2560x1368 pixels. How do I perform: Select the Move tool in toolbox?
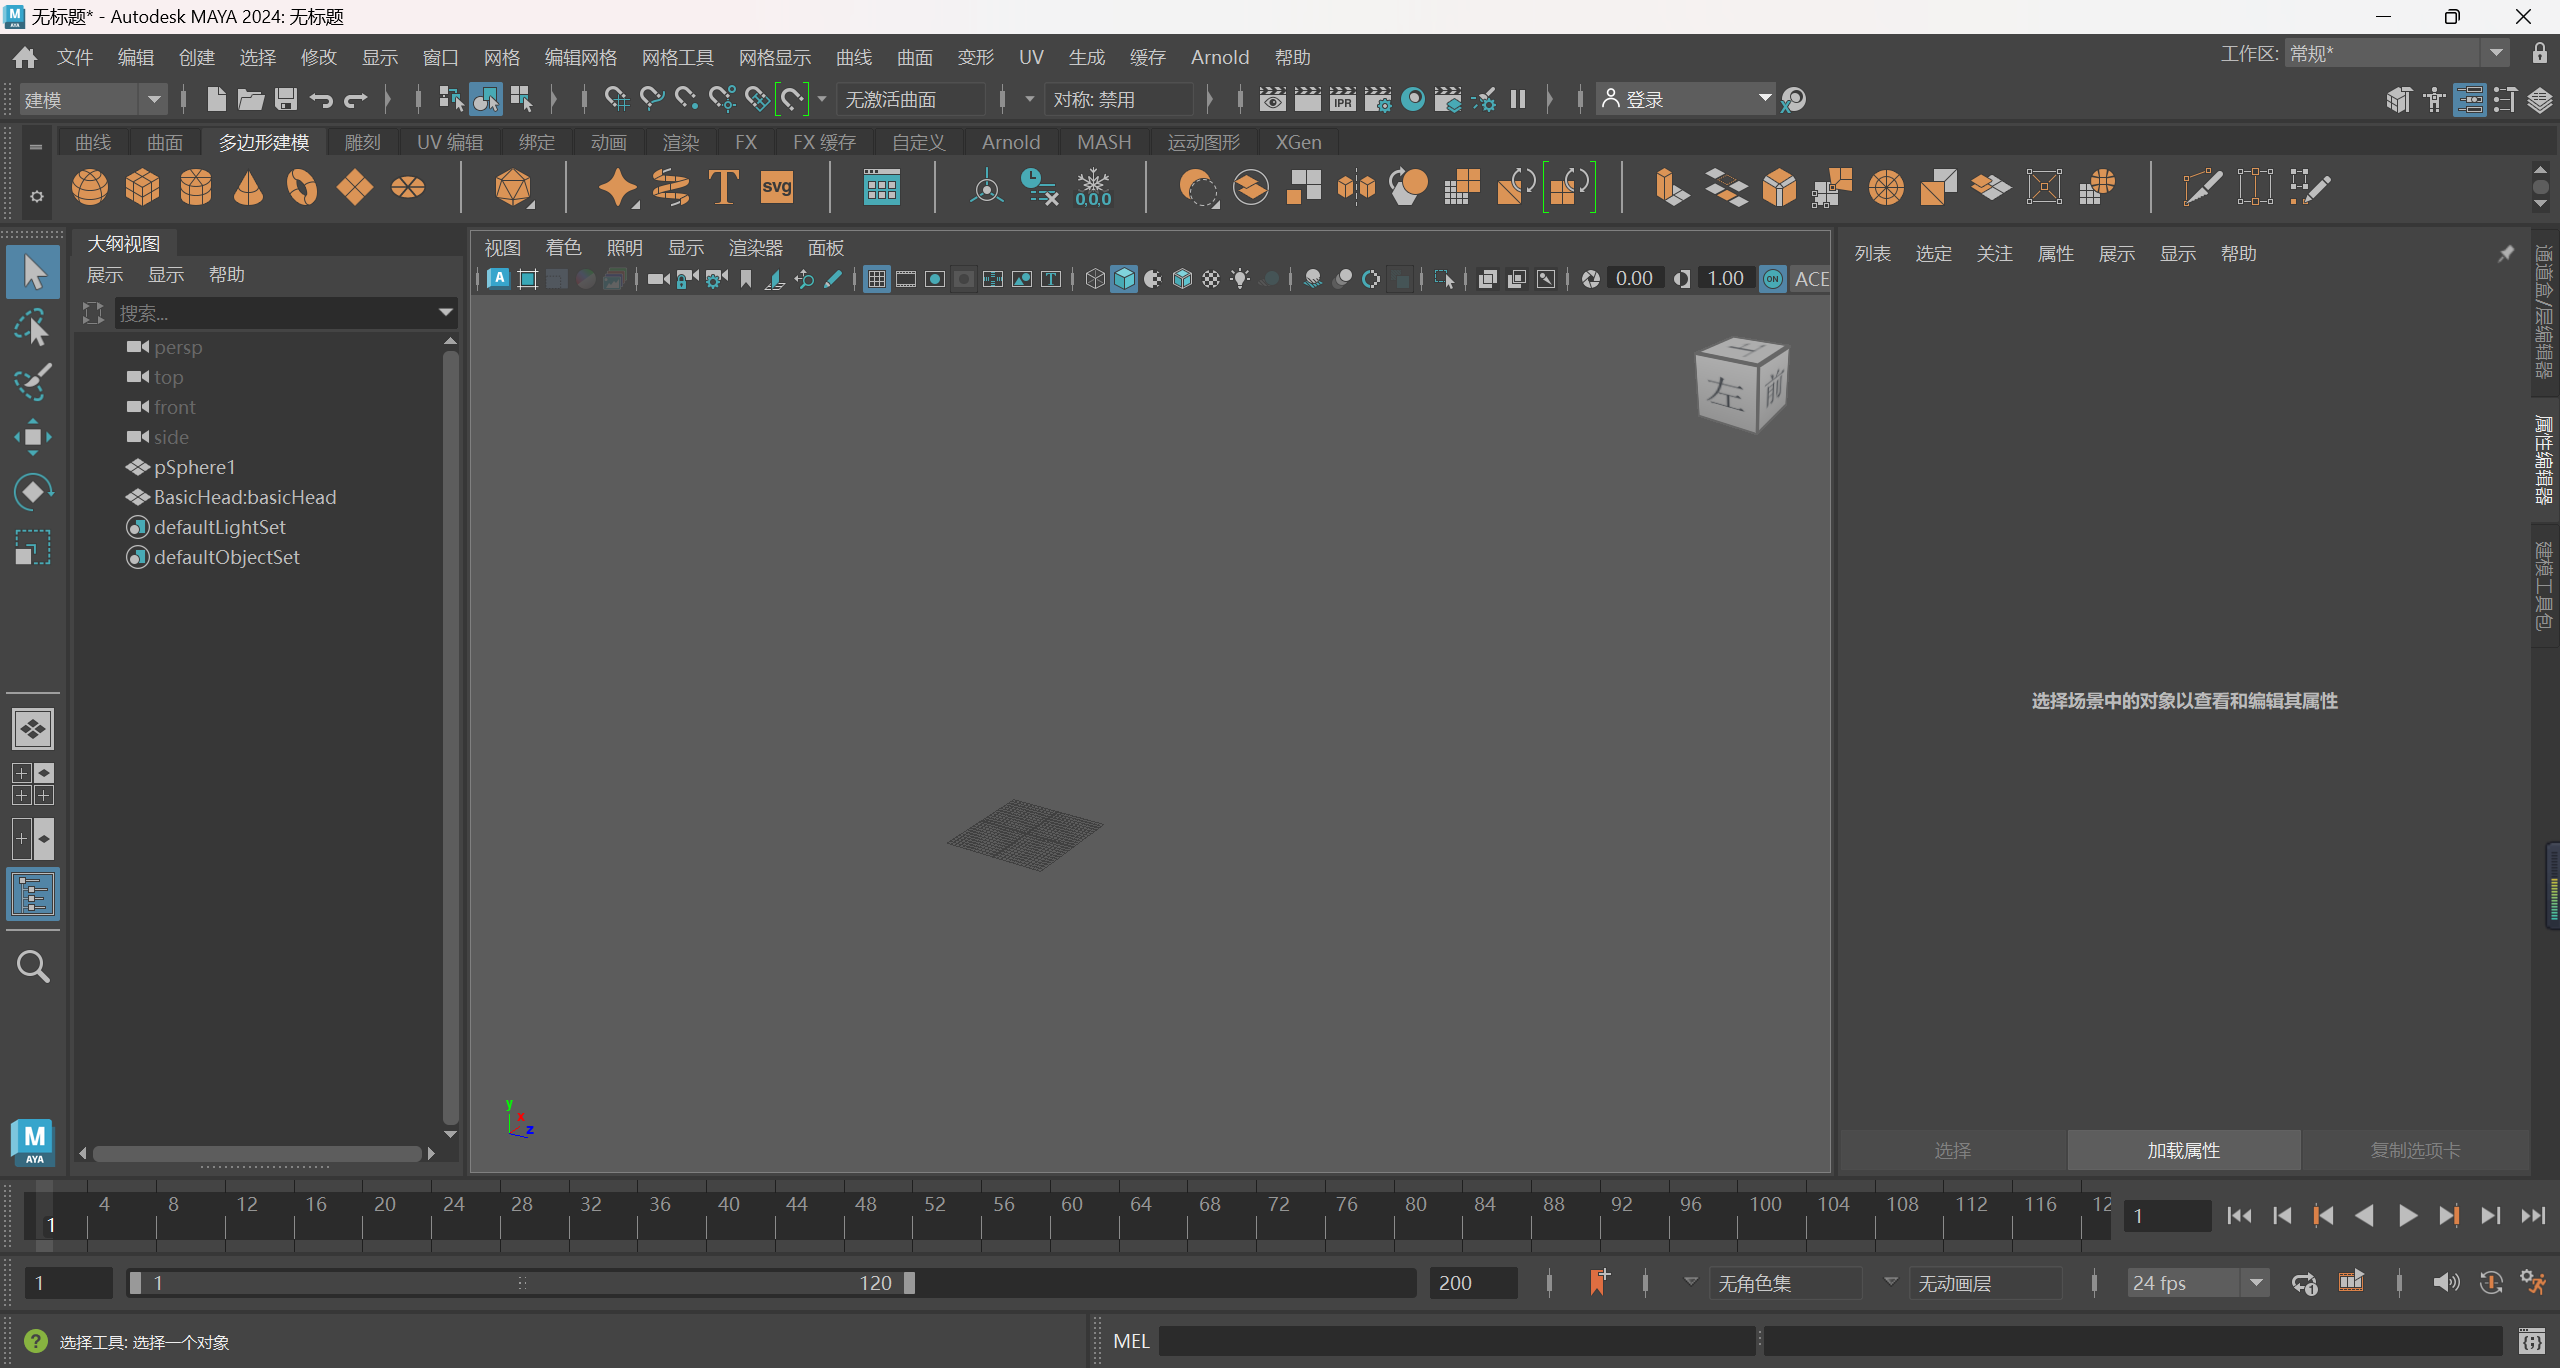click(x=33, y=437)
